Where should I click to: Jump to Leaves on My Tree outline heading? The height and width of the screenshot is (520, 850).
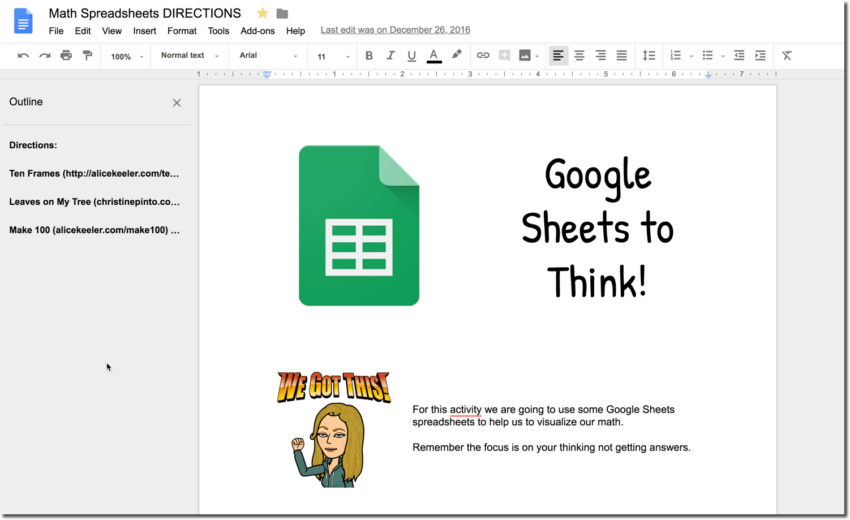(94, 202)
